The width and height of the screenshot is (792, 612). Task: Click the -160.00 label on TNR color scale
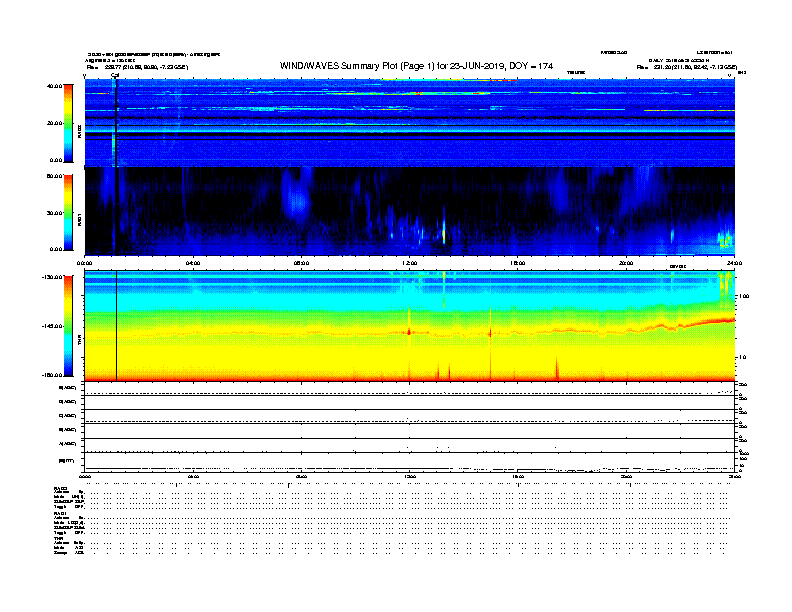click(53, 375)
